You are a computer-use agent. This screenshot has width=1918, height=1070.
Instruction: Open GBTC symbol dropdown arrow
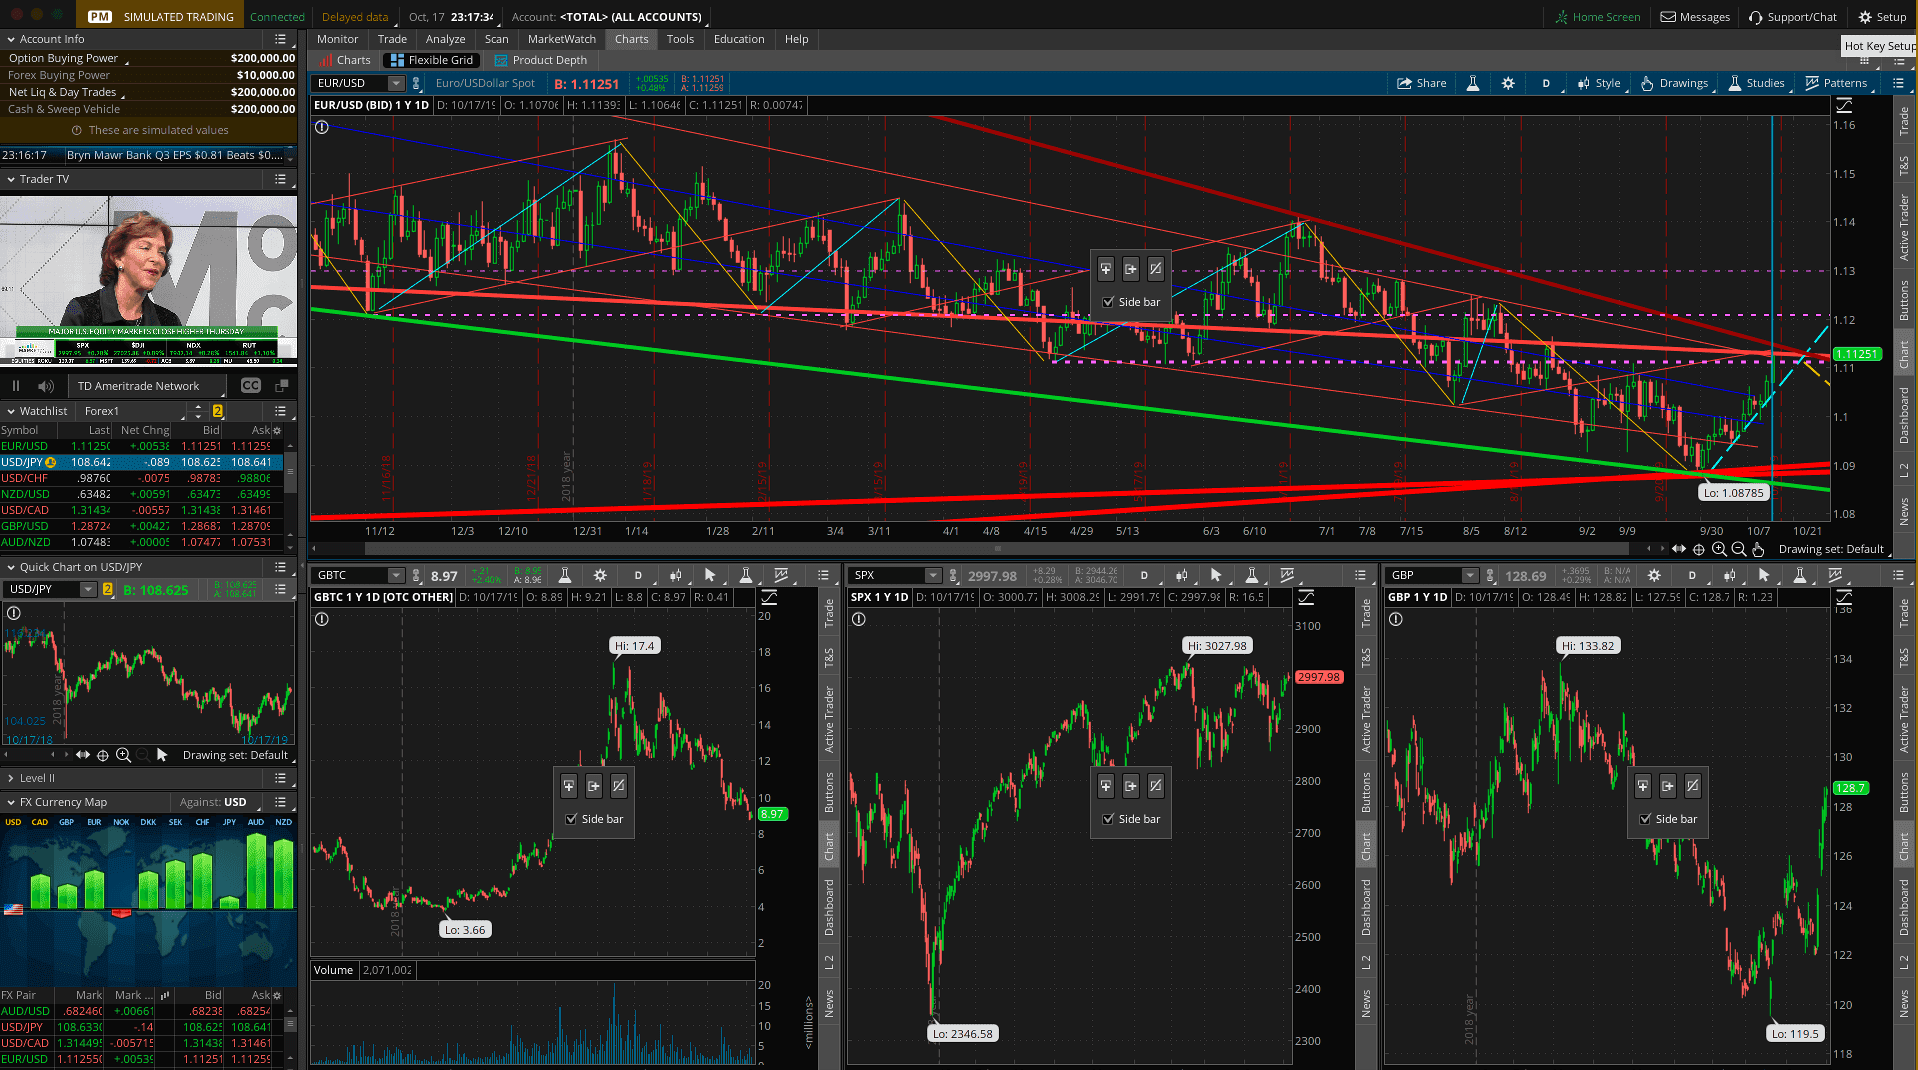396,575
